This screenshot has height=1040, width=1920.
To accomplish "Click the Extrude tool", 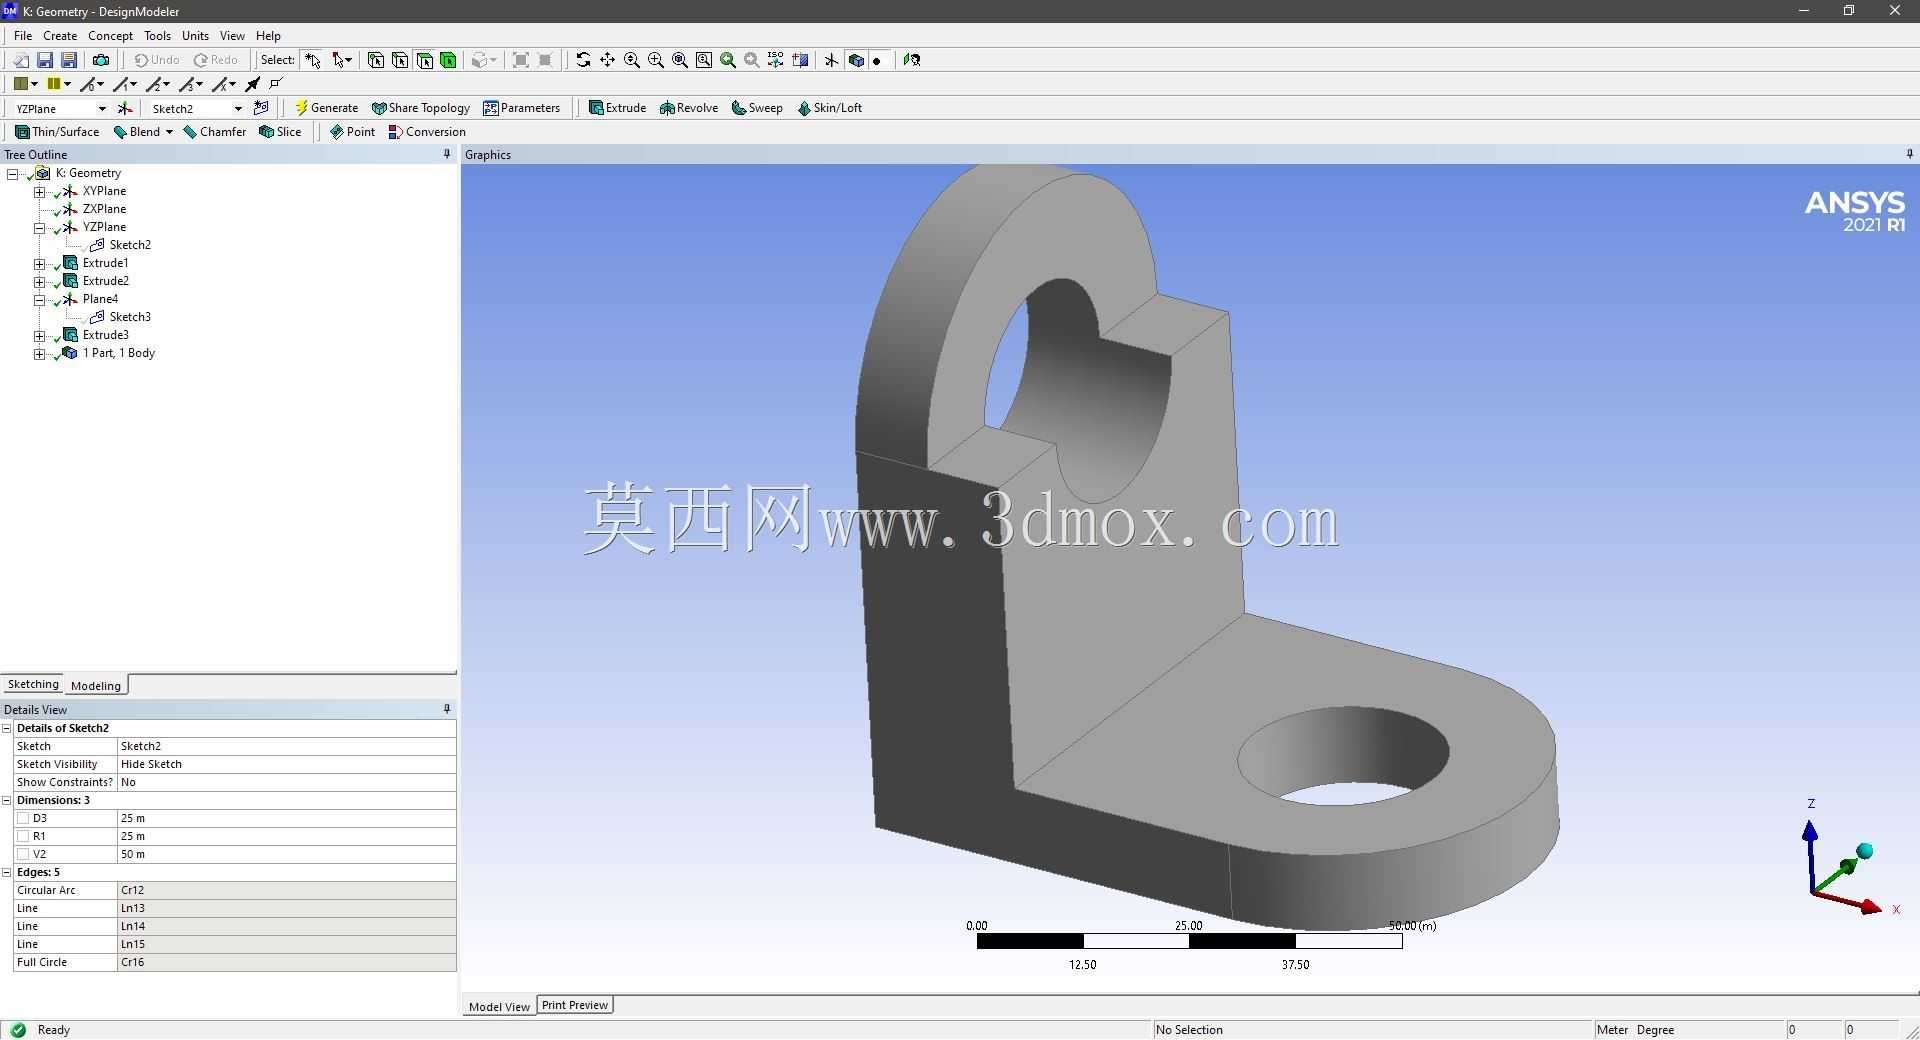I will point(617,108).
